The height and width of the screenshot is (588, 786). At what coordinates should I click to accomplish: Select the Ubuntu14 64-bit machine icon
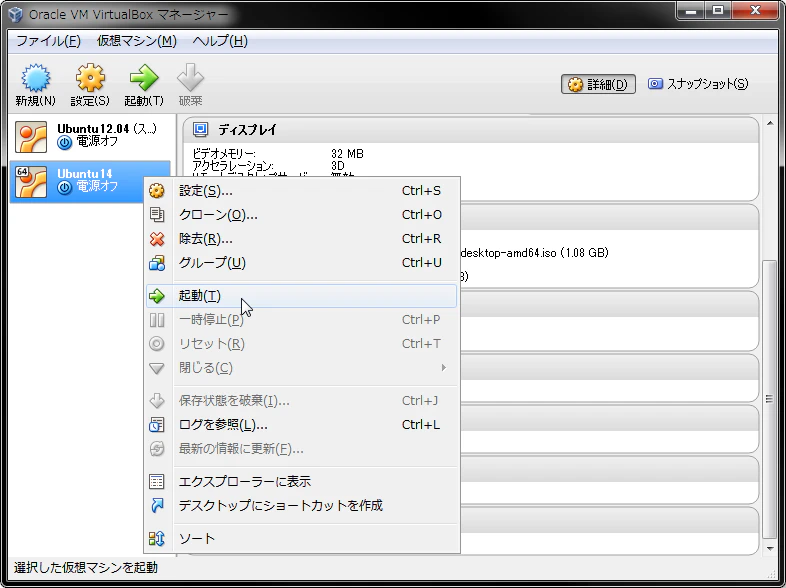pos(31,182)
